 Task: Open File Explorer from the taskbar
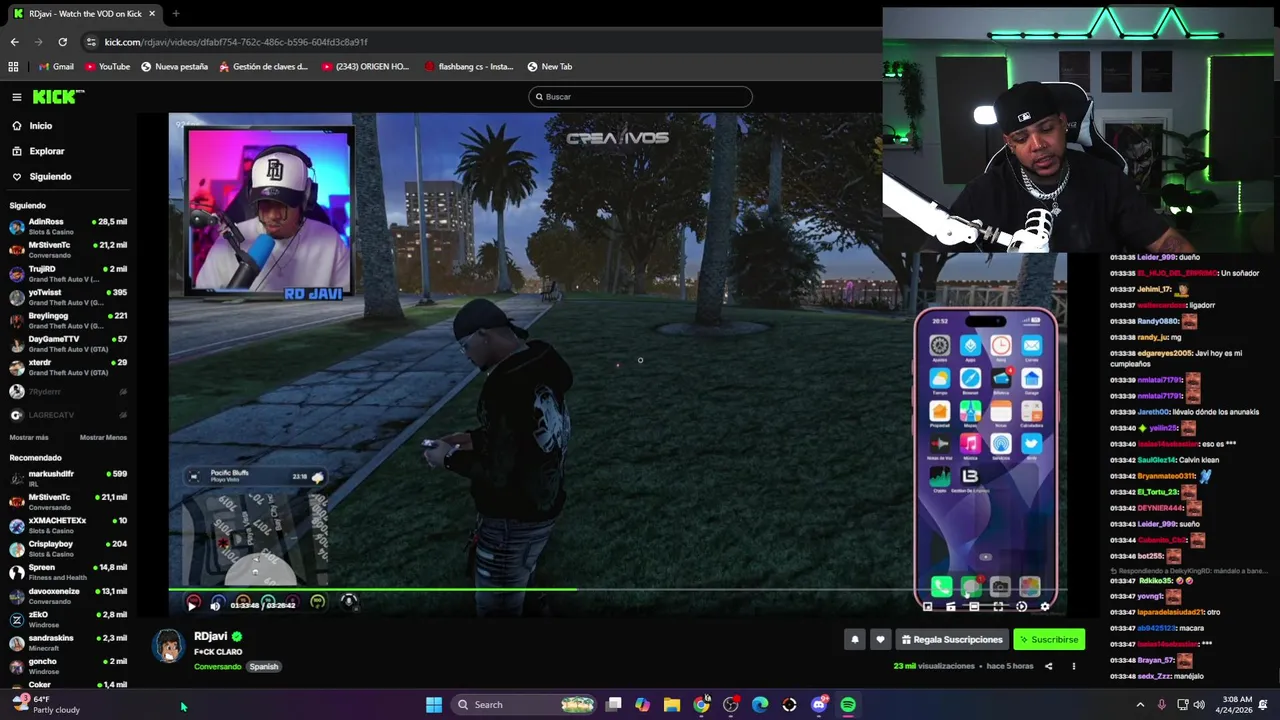tap(672, 705)
